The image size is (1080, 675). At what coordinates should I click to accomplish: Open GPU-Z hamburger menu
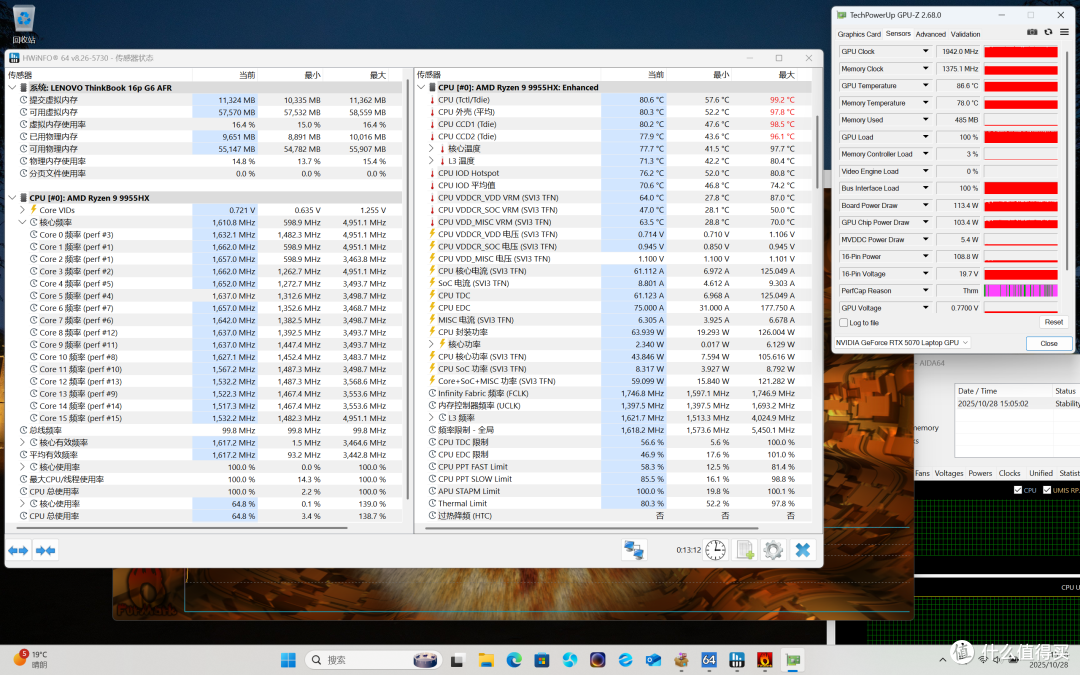(1064, 32)
